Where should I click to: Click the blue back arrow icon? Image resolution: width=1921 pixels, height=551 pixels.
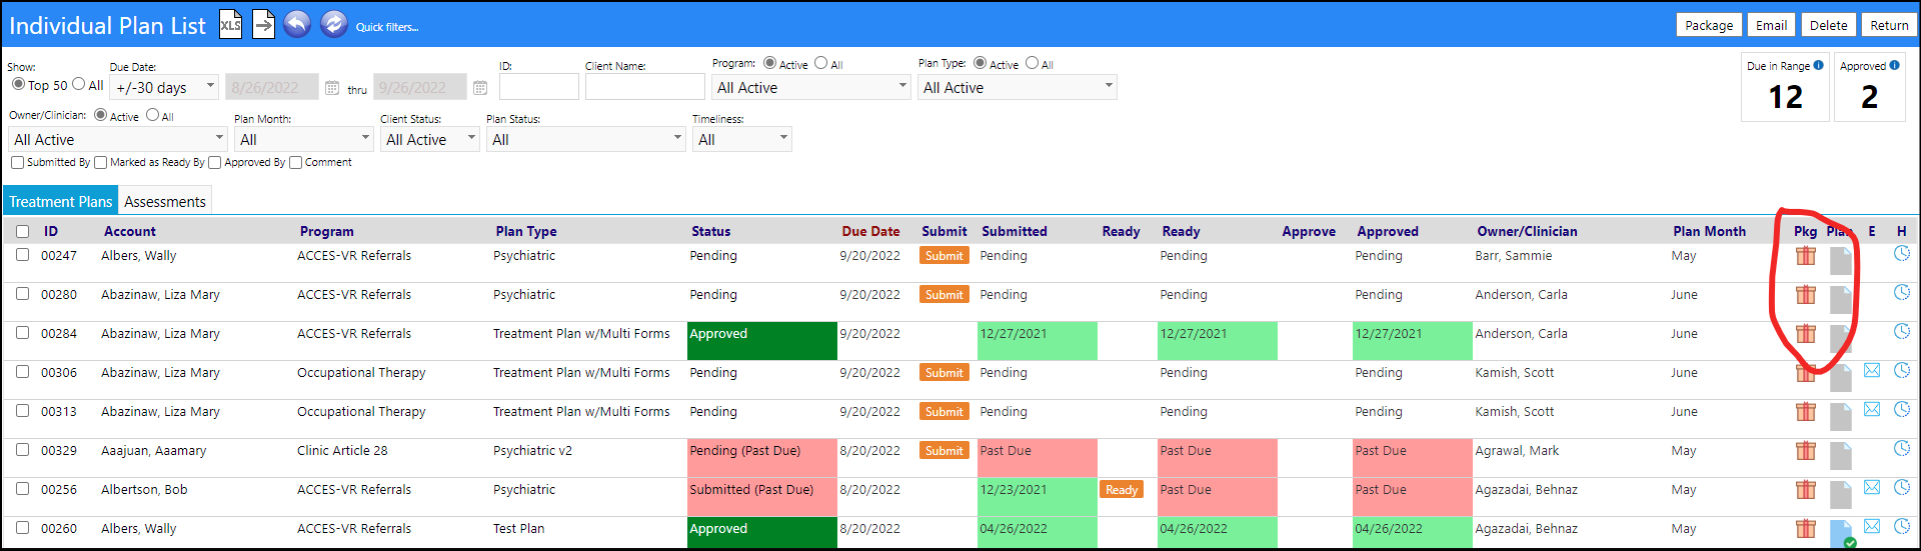pos(297,24)
